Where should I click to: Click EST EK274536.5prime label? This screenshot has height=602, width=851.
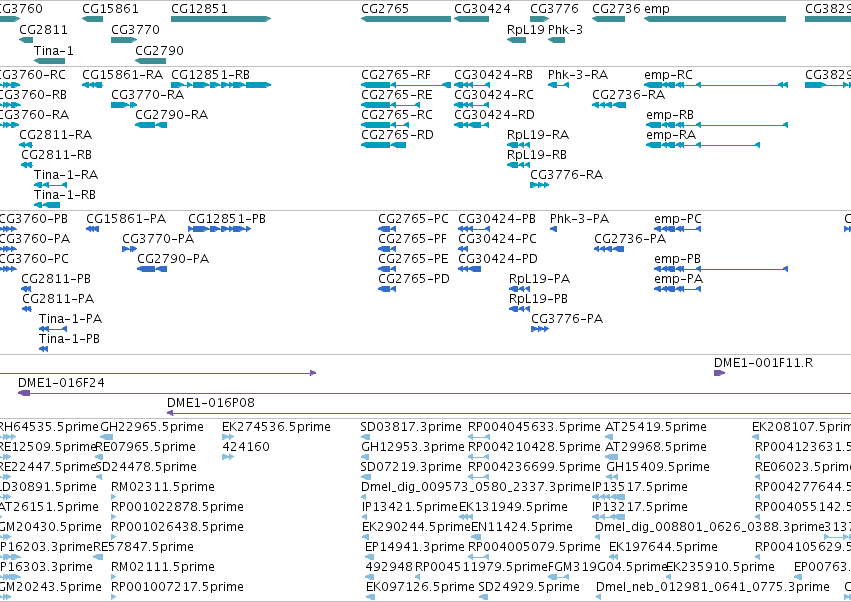276,427
